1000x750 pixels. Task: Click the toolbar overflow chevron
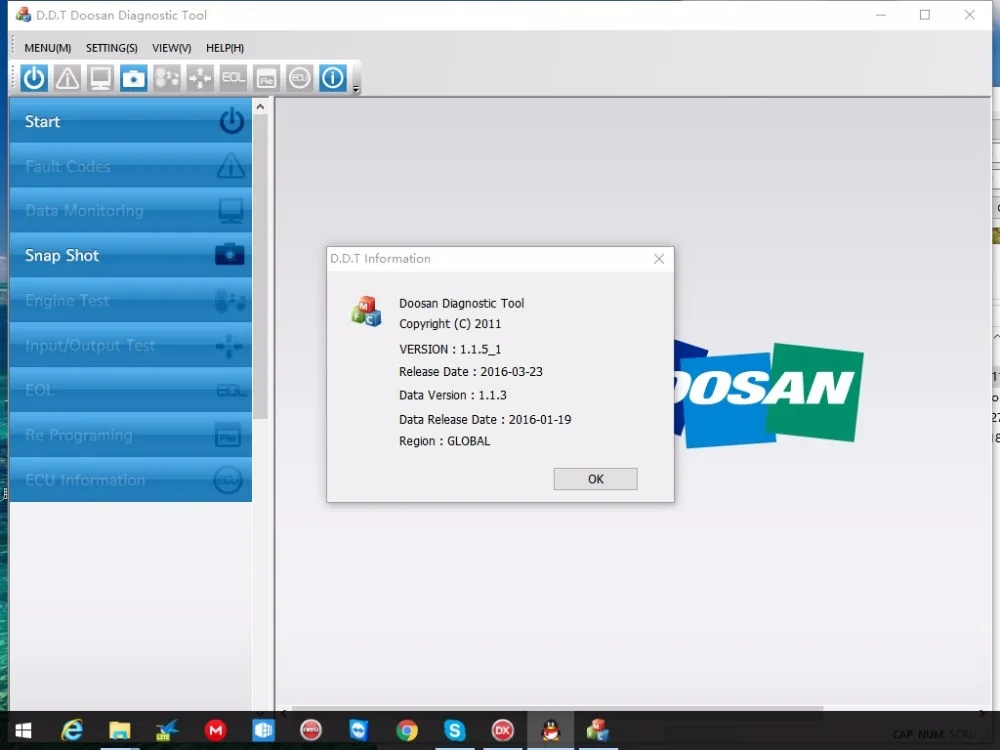(x=353, y=86)
